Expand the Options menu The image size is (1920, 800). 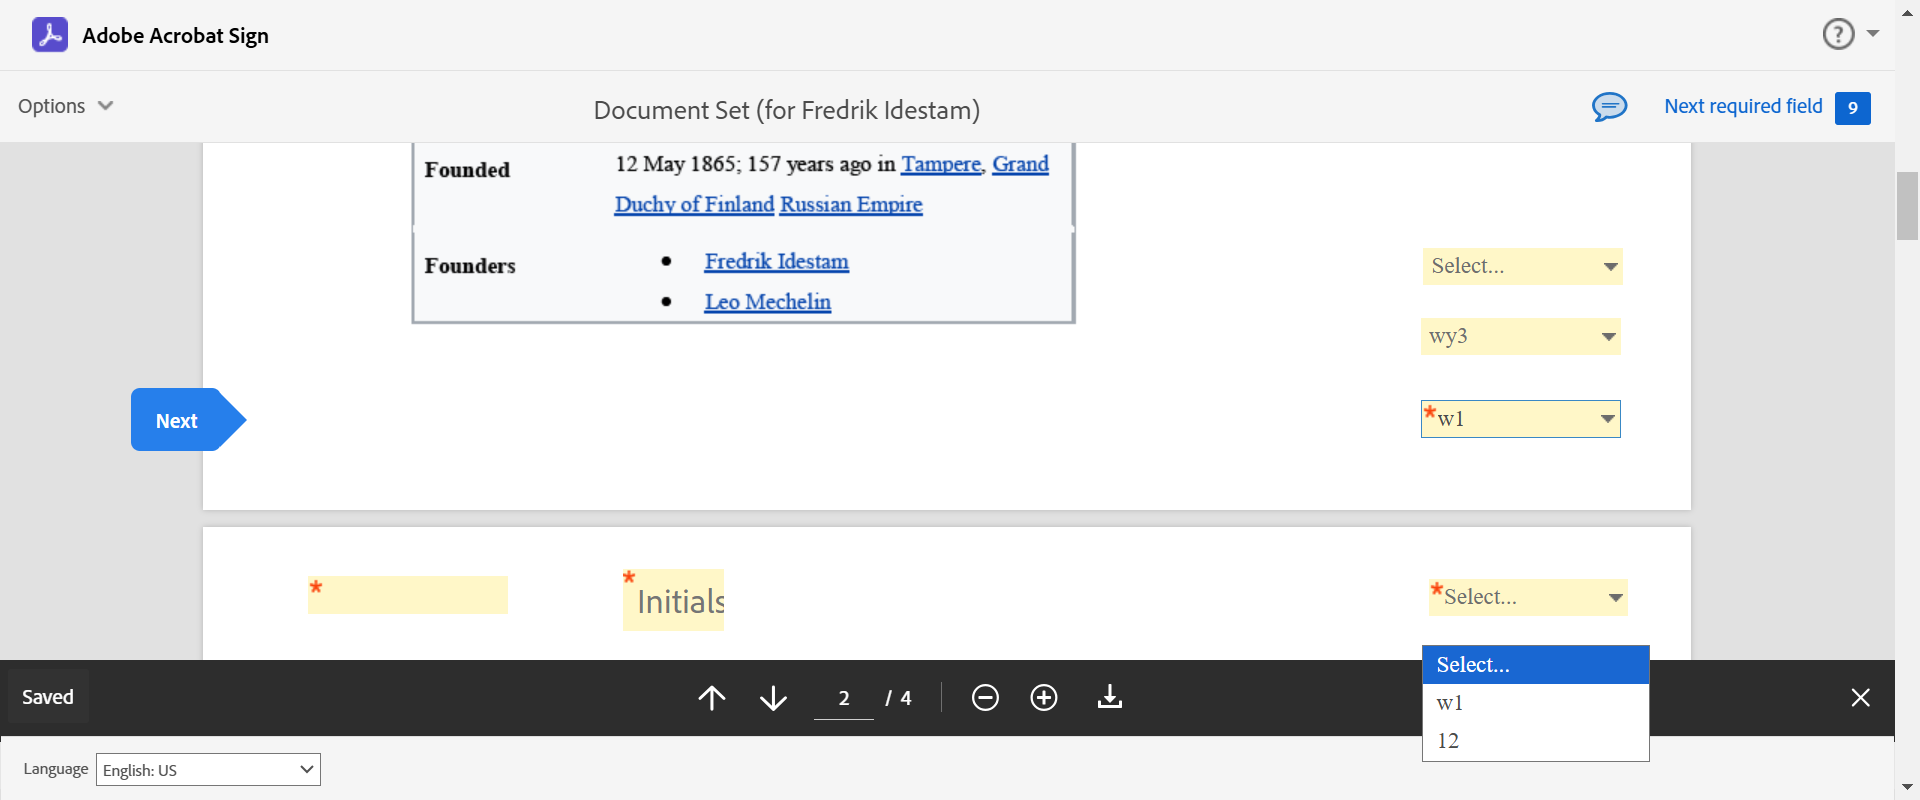tap(65, 106)
